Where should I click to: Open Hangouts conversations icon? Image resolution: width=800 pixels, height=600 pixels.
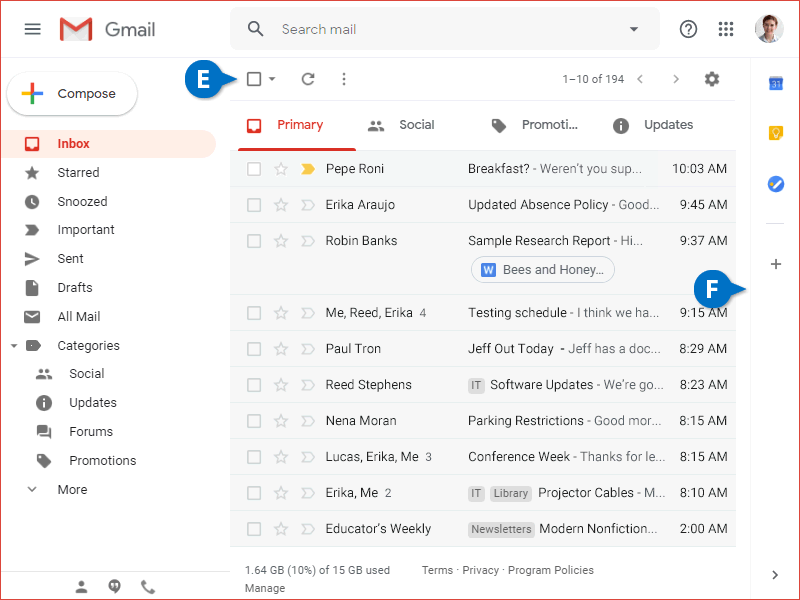click(x=114, y=587)
